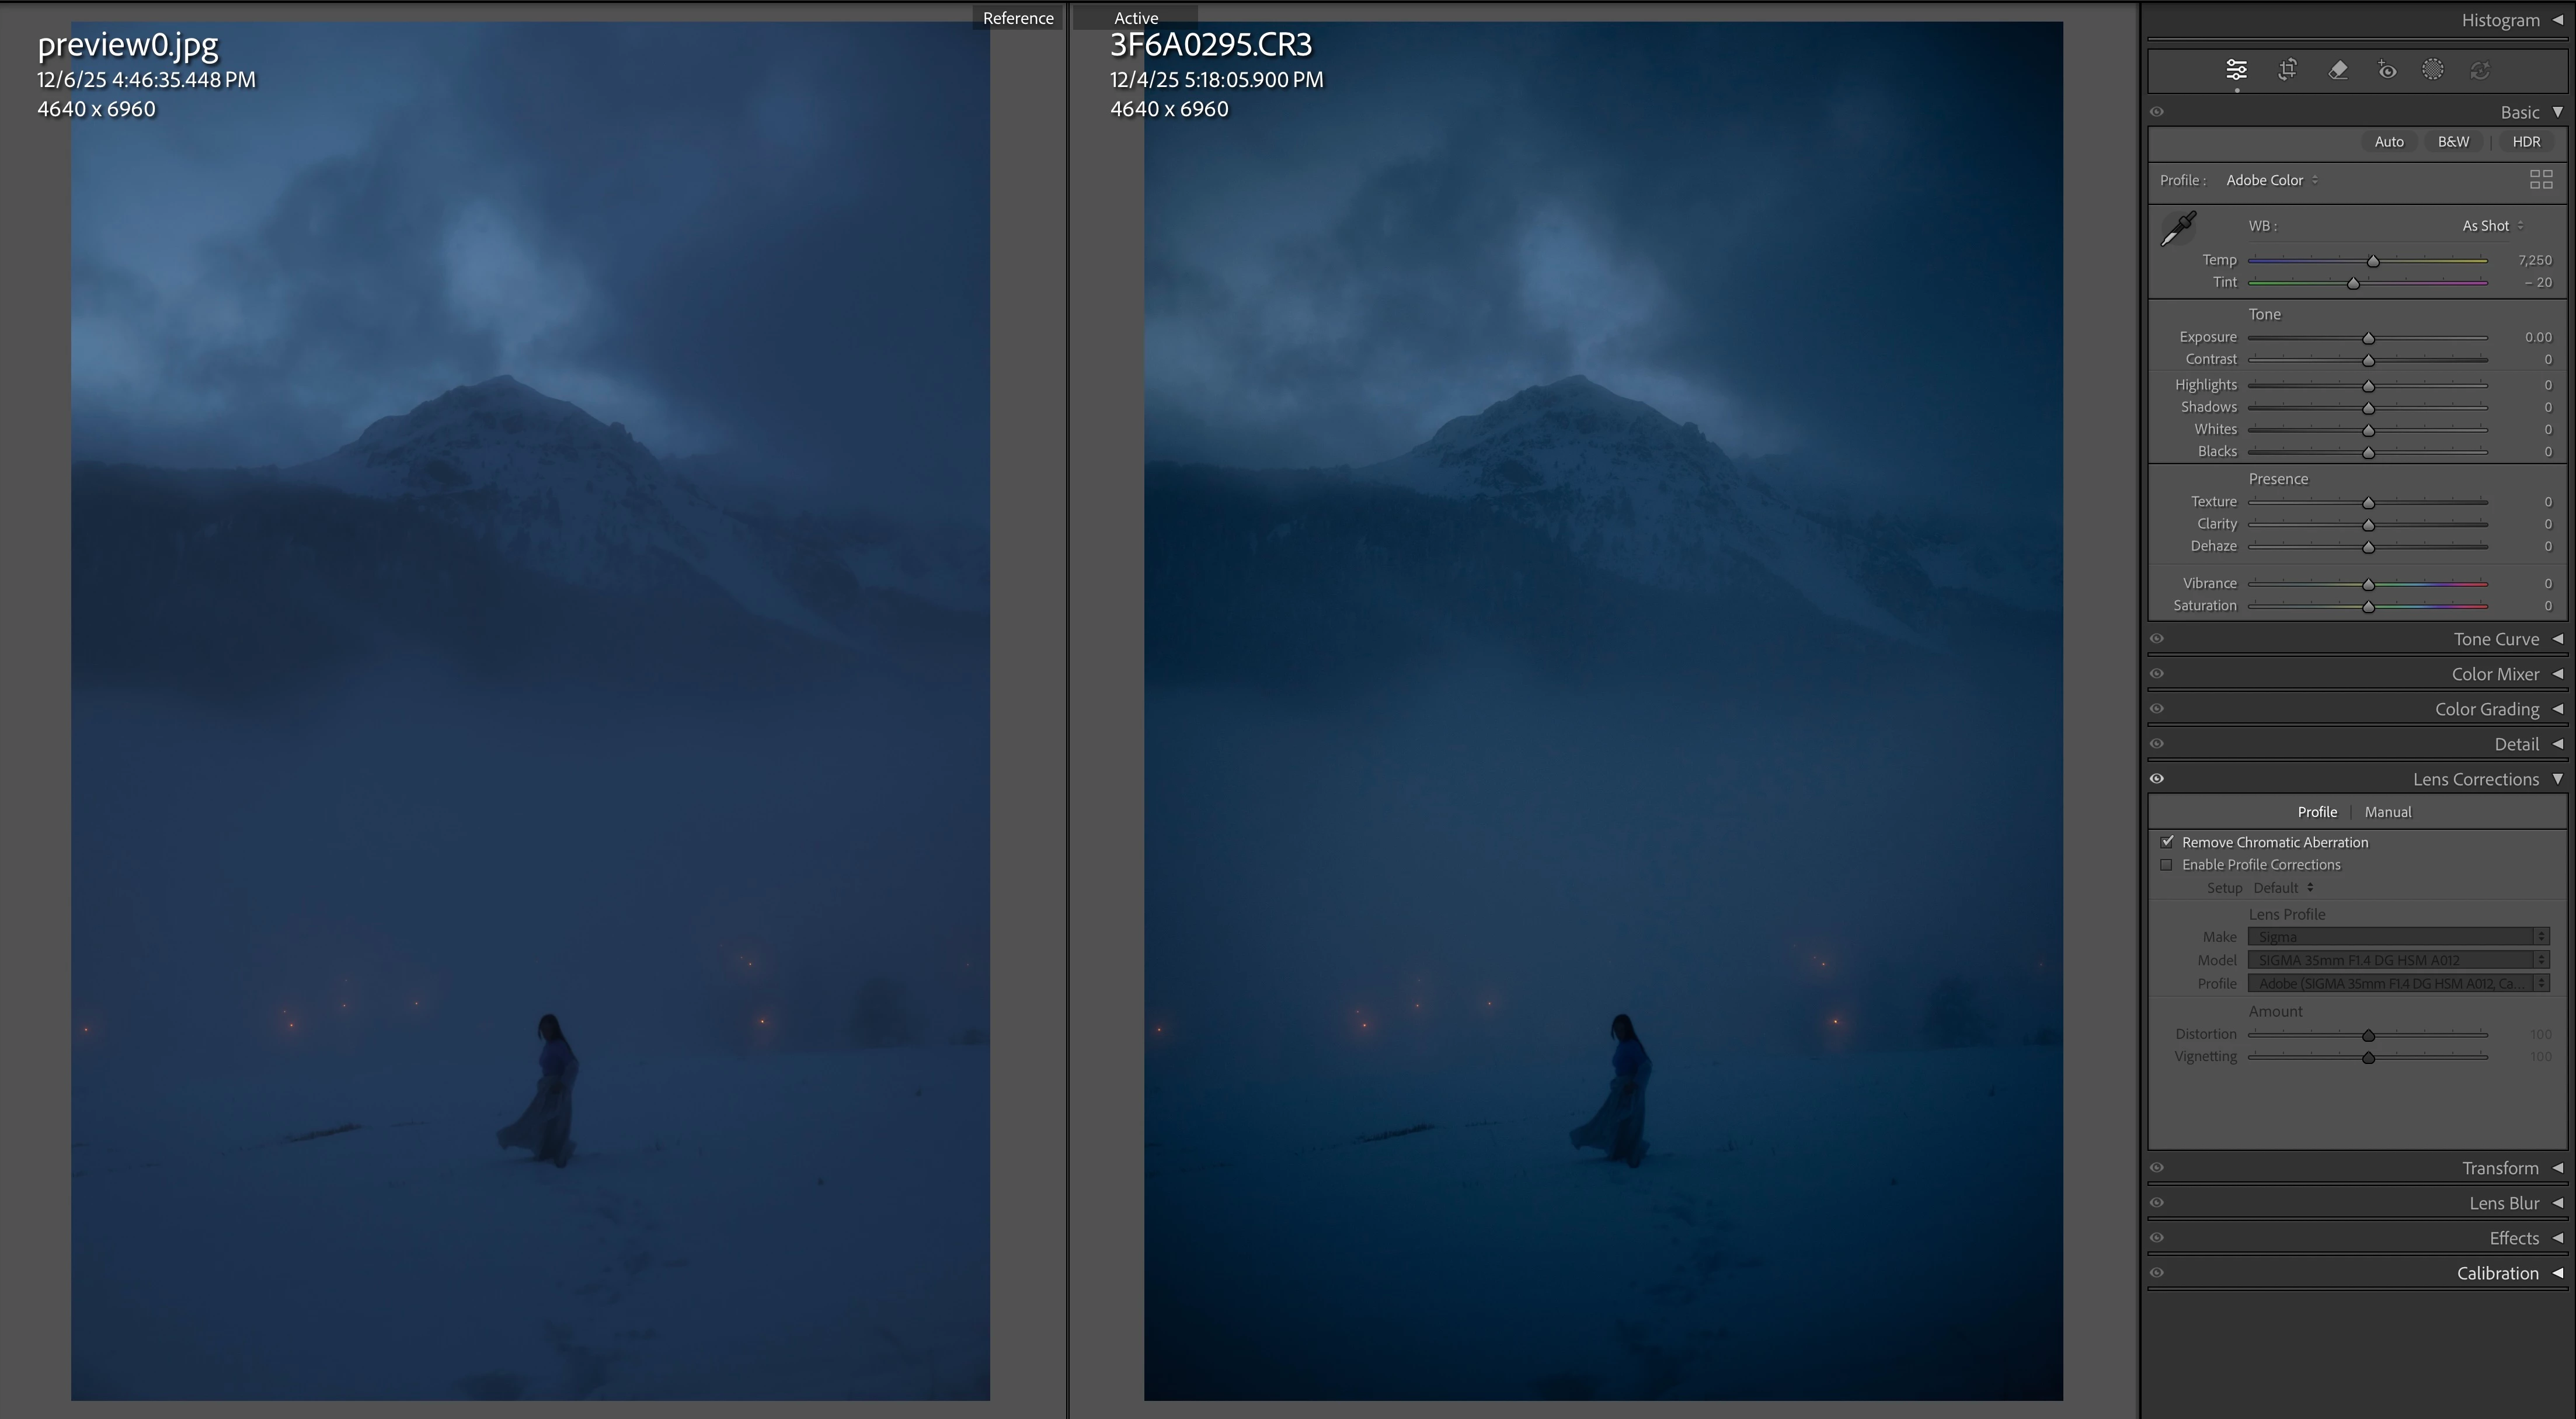
Task: Toggle Color Grading panel eye icon
Action: click(x=2157, y=709)
